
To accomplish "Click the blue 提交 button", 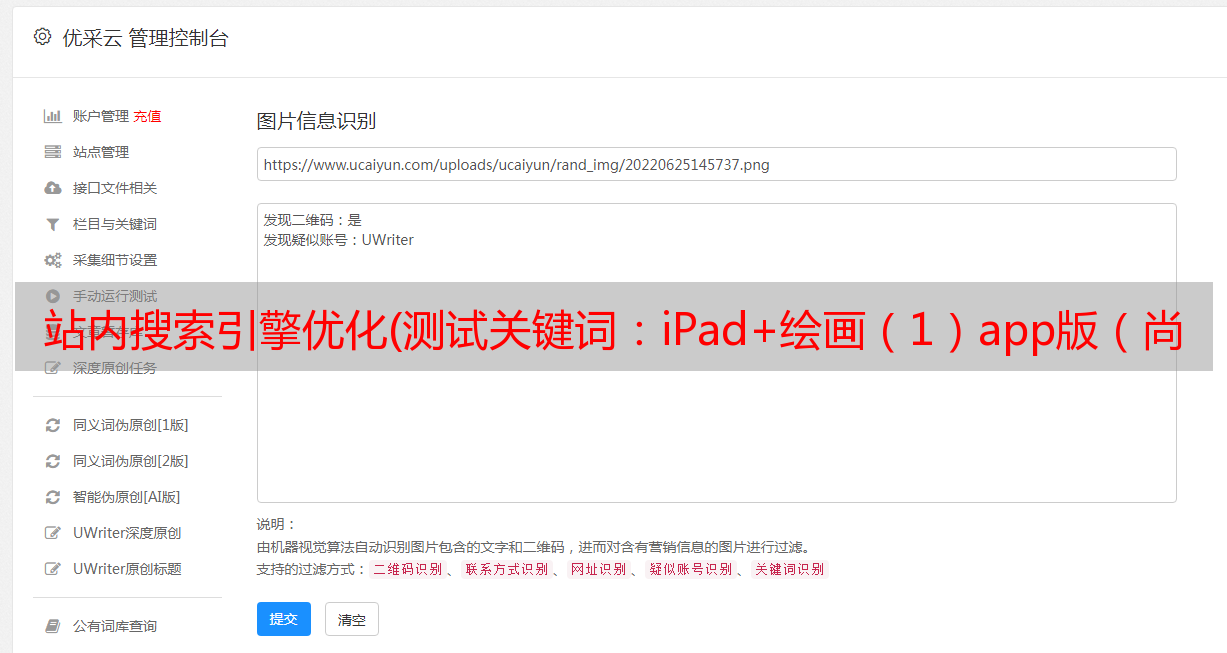I will click(x=284, y=619).
